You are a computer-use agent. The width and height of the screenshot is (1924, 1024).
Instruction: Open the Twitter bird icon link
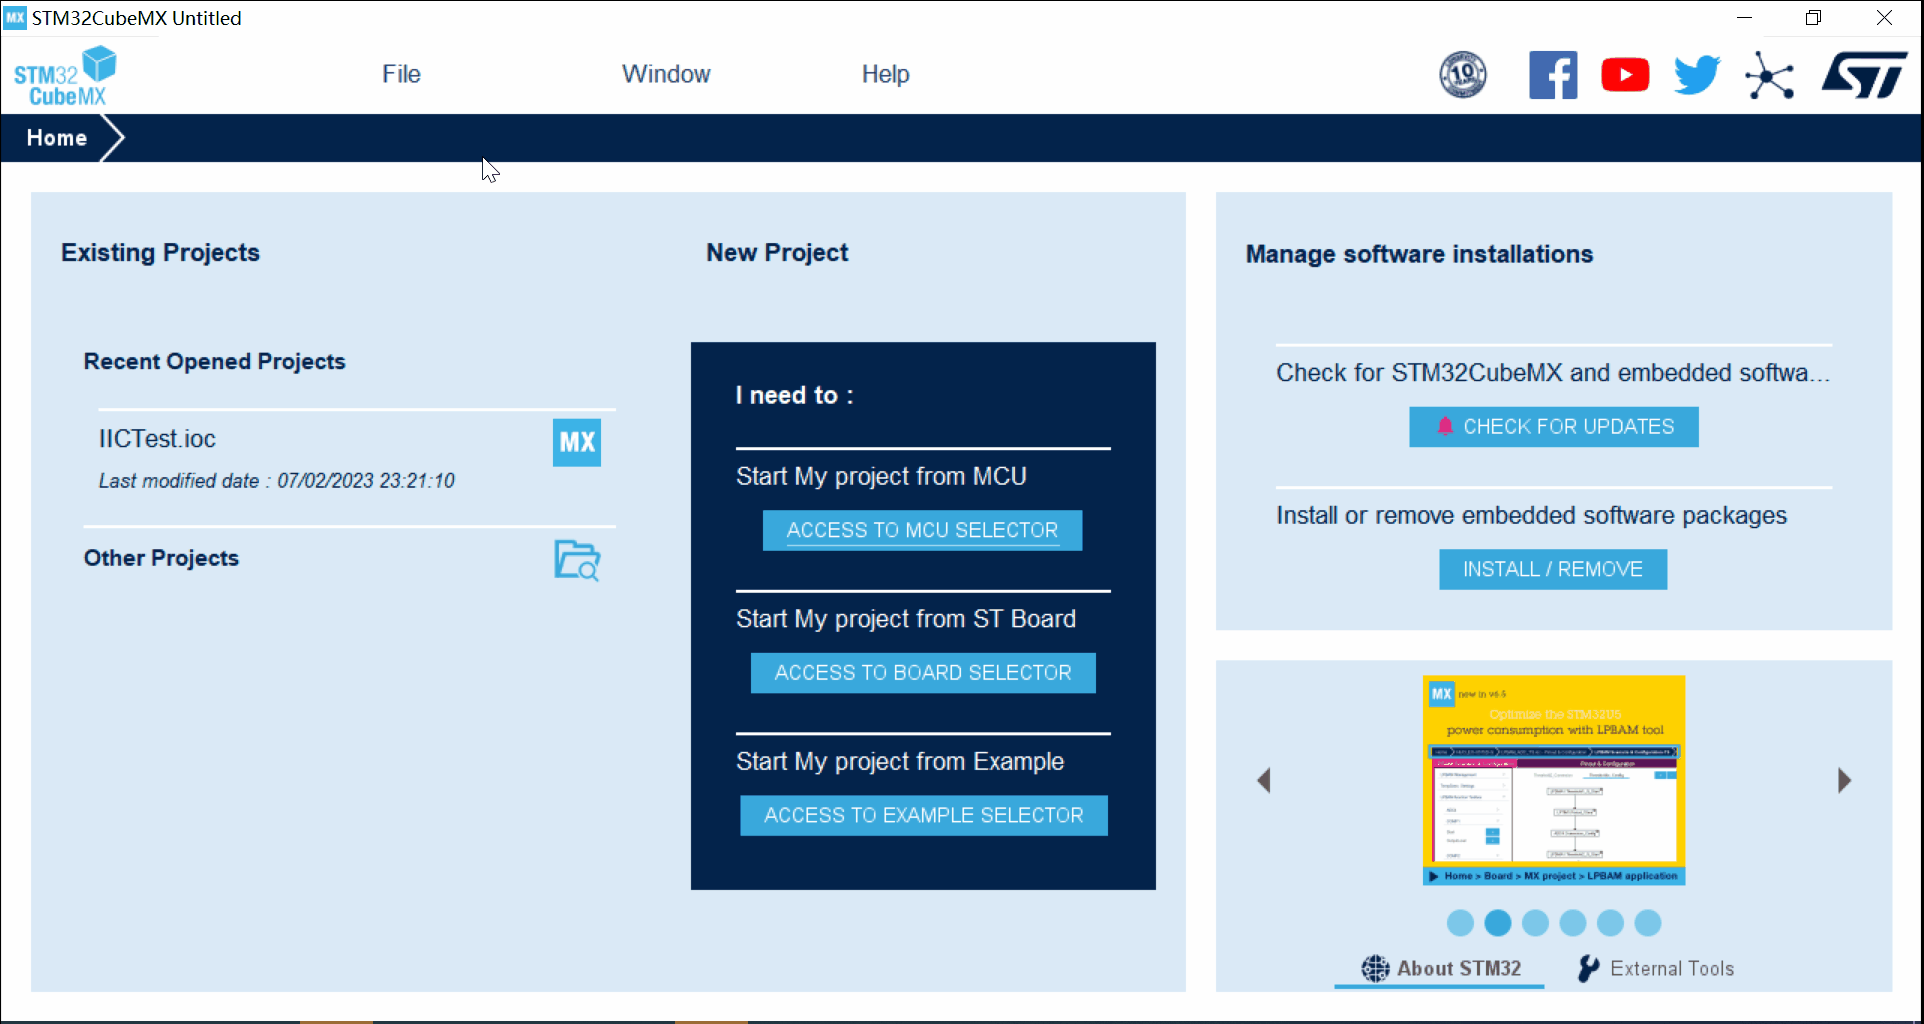1697,75
